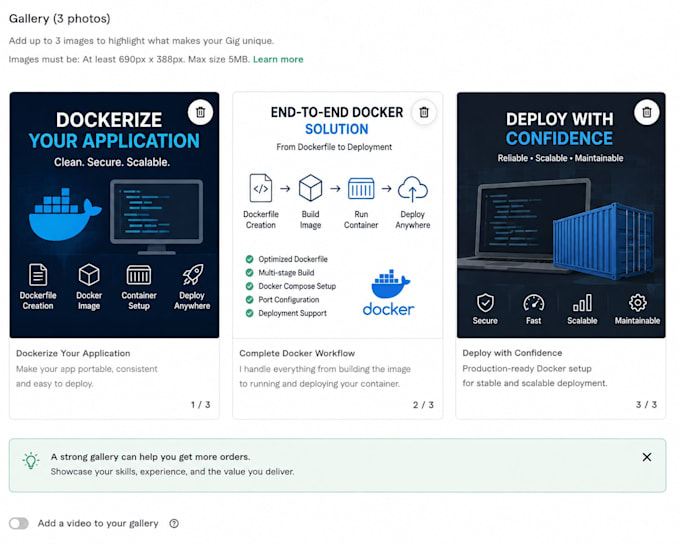The image size is (680, 544).
Task: Delete the End-to-End Docker Solution image
Action: [424, 112]
